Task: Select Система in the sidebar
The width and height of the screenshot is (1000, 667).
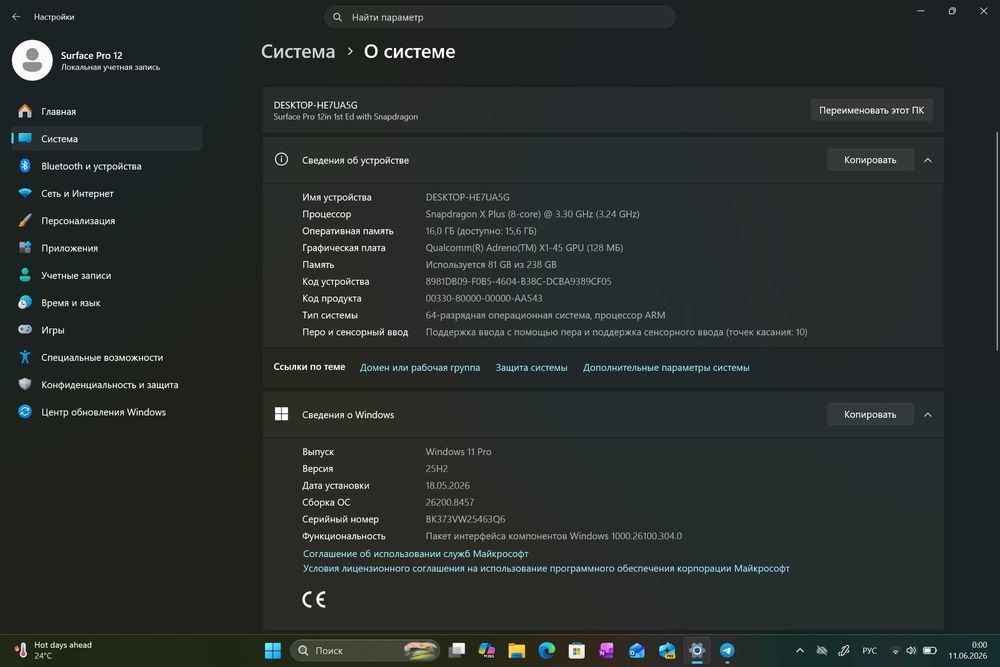Action: [107, 138]
